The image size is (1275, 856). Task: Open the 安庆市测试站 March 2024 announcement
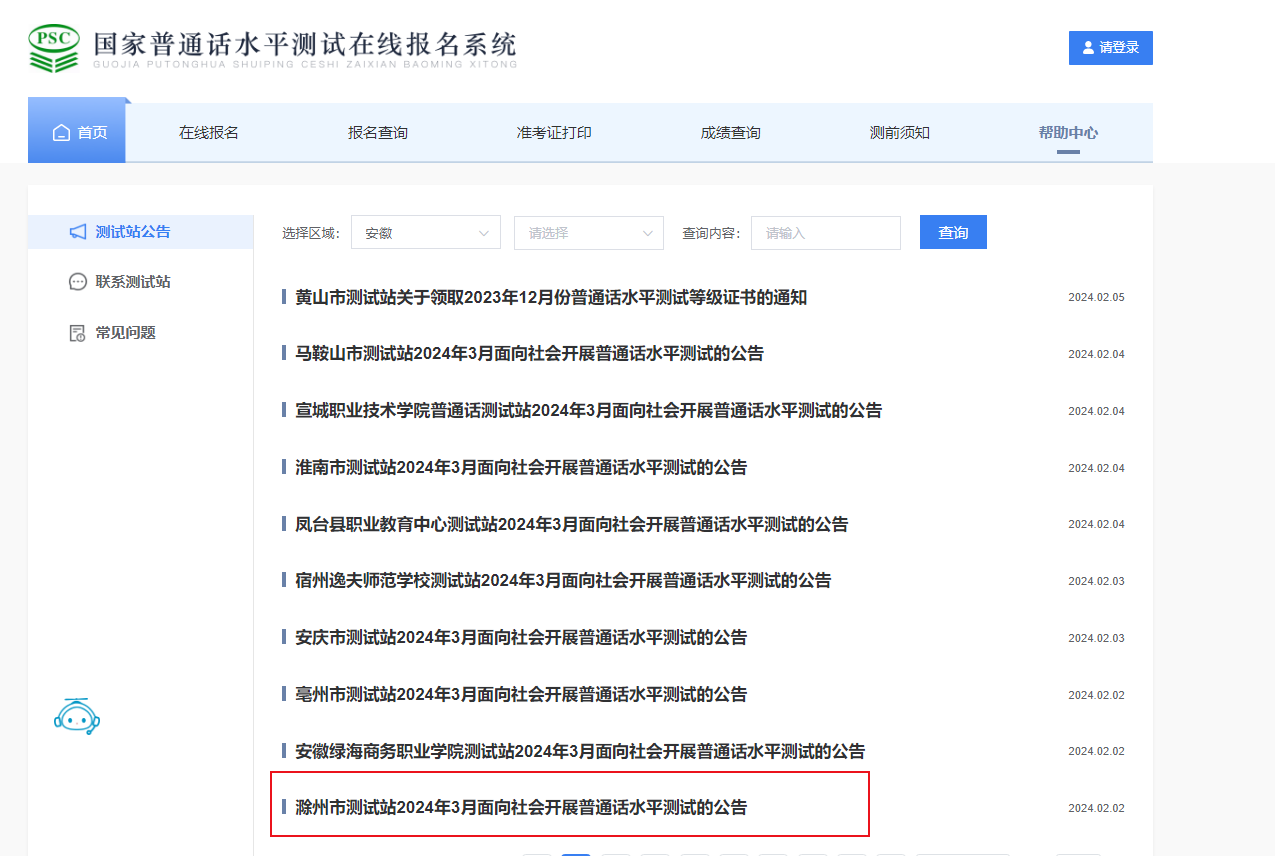tap(521, 638)
